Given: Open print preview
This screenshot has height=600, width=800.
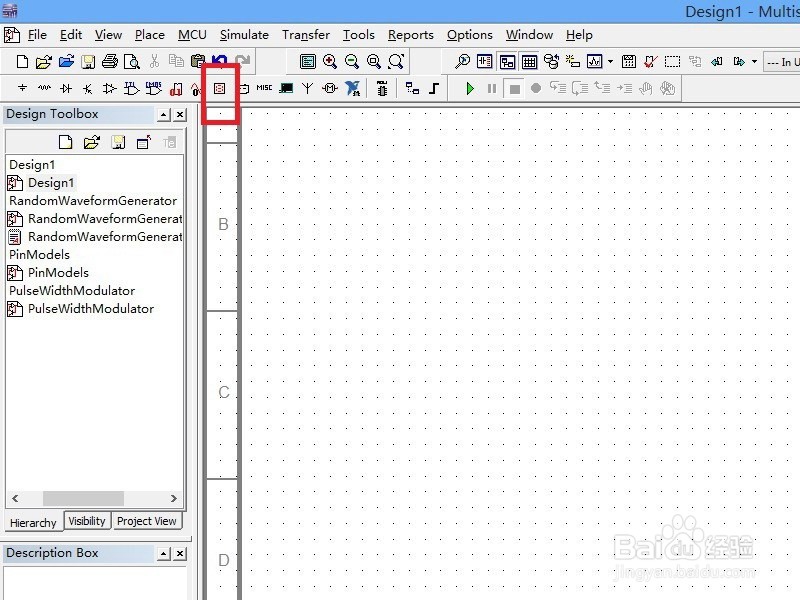Looking at the screenshot, I should tap(132, 62).
